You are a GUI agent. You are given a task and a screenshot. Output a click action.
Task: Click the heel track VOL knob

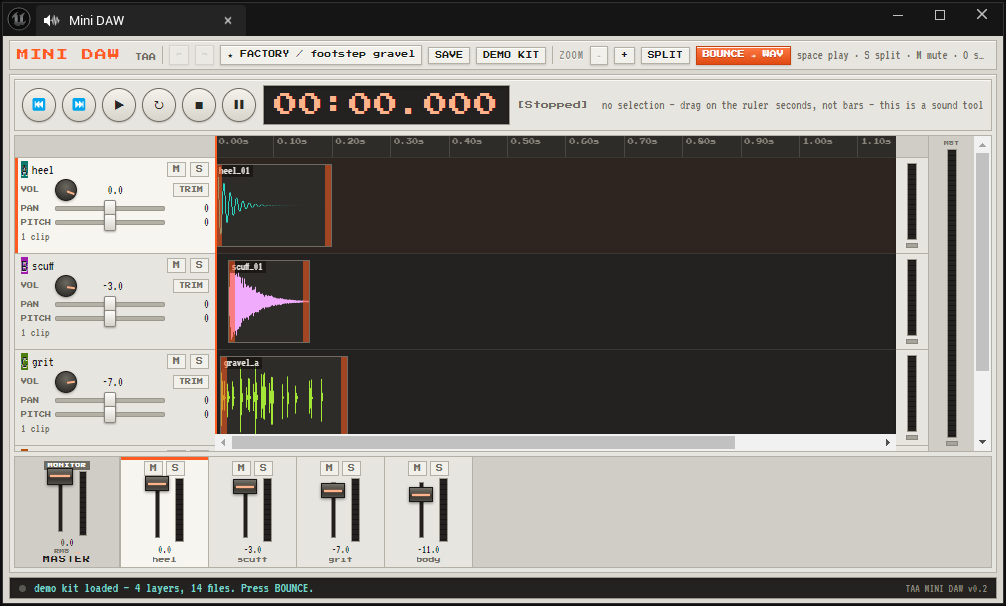click(x=65, y=190)
